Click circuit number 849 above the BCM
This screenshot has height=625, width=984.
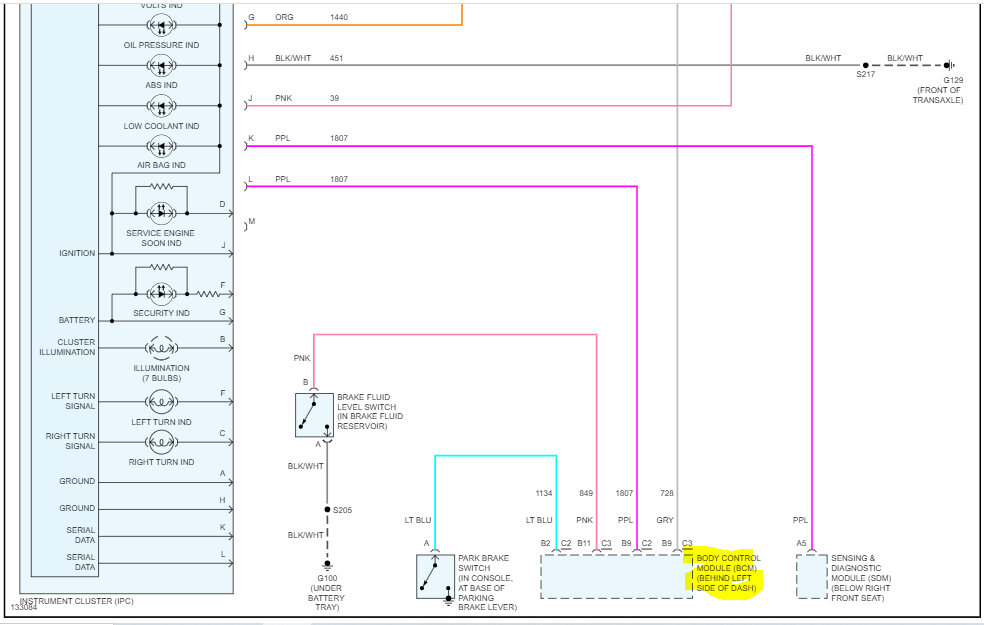[586, 493]
